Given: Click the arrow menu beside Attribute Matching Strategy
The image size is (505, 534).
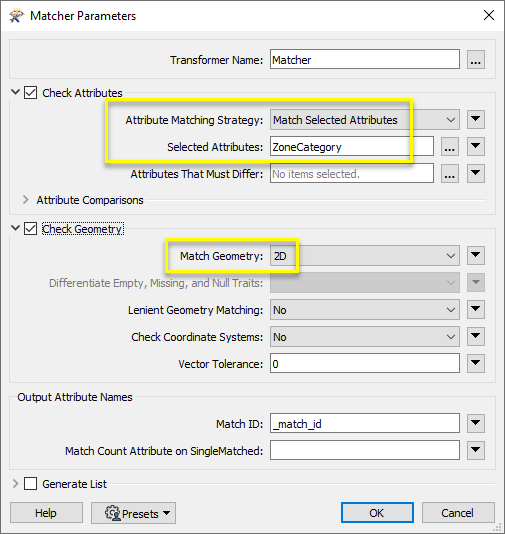Looking at the screenshot, I should [x=475, y=120].
